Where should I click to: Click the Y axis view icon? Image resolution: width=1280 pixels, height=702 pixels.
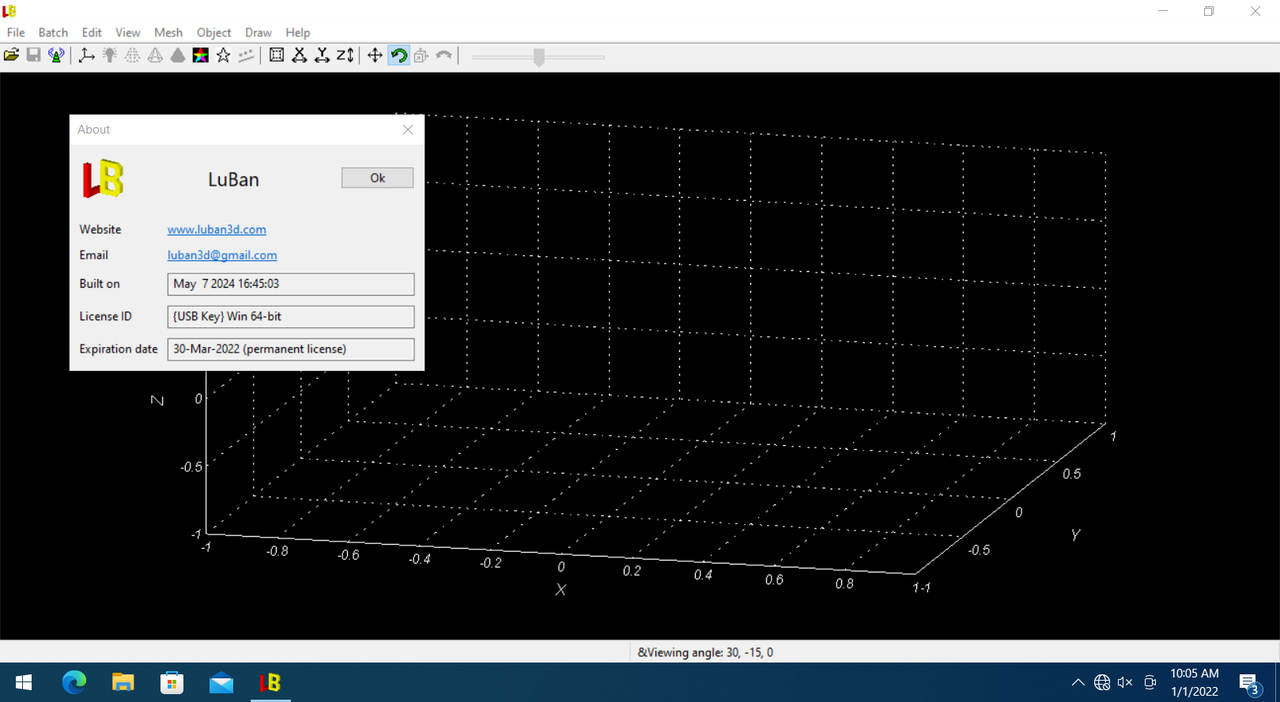322,56
